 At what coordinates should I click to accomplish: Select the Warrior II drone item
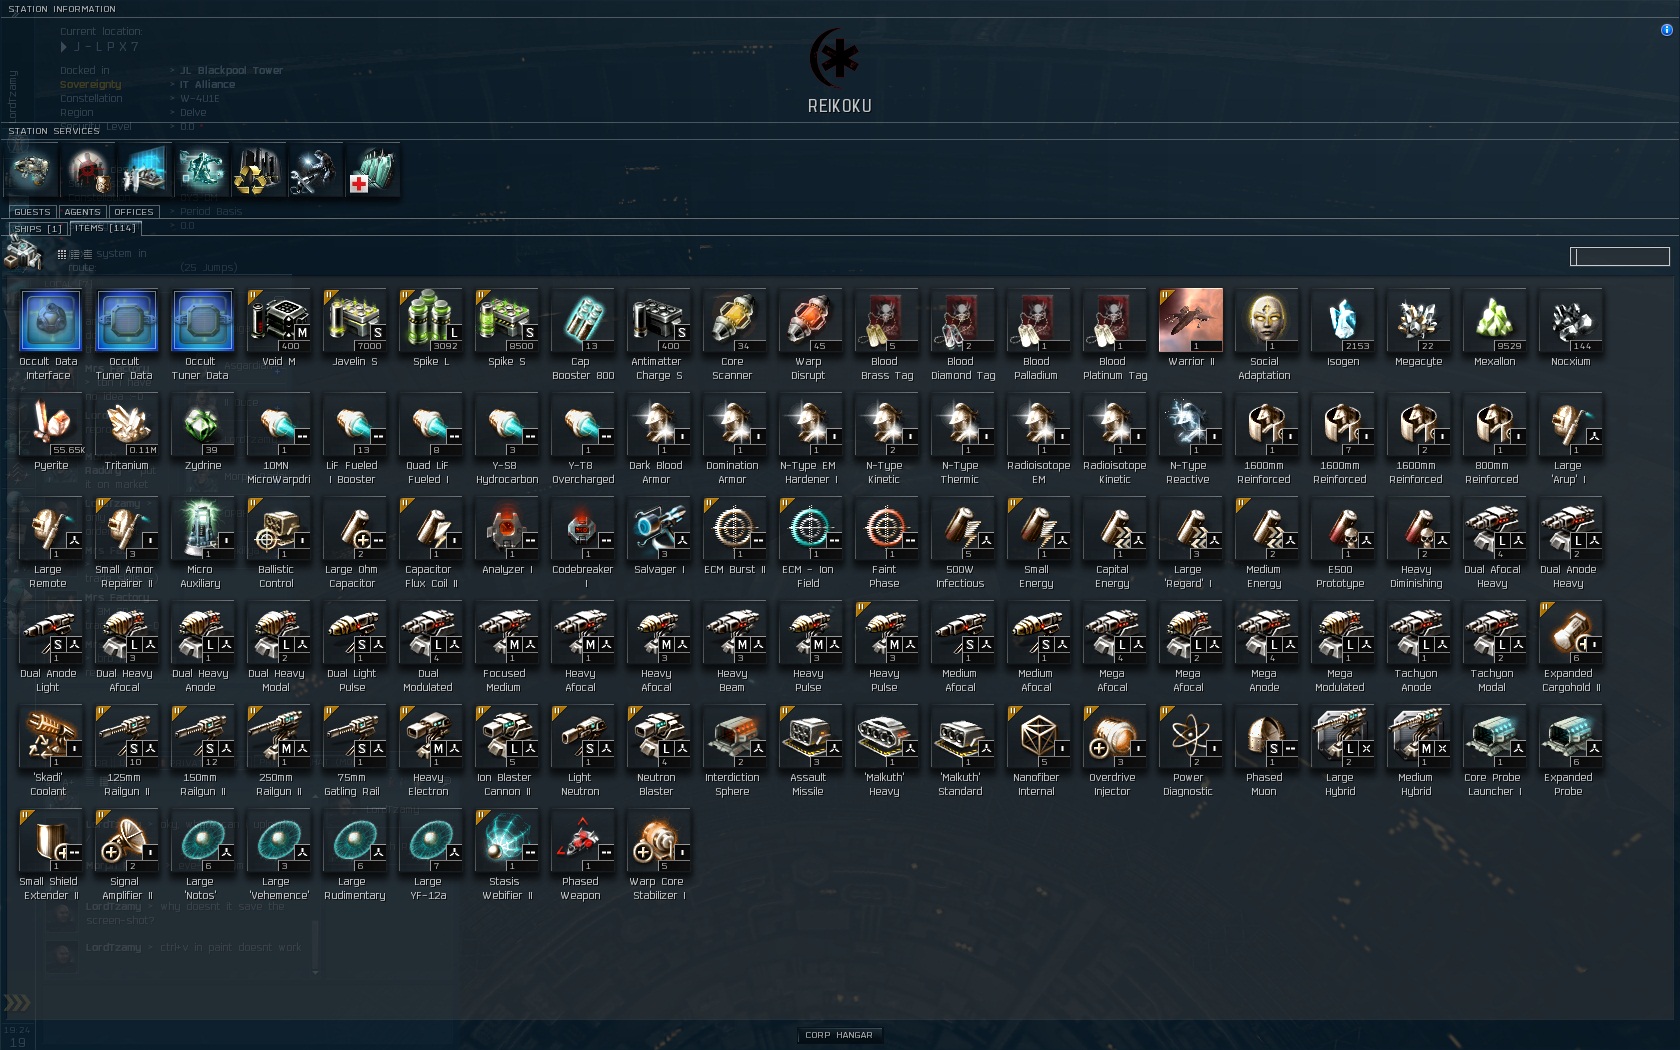coord(1190,335)
